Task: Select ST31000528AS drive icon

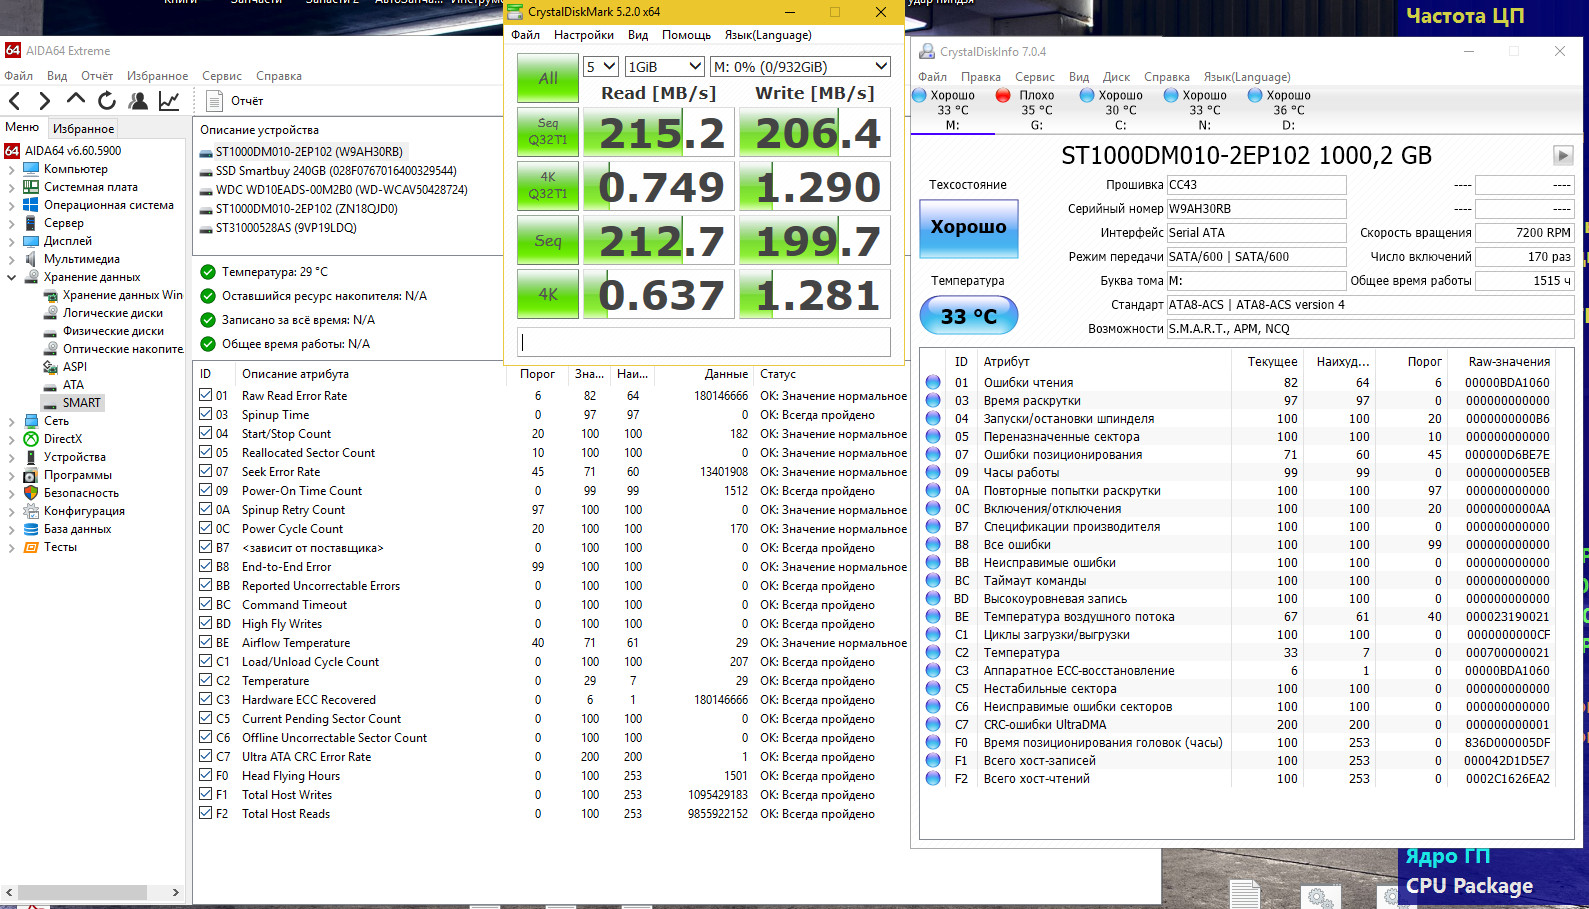Action: (x=206, y=228)
